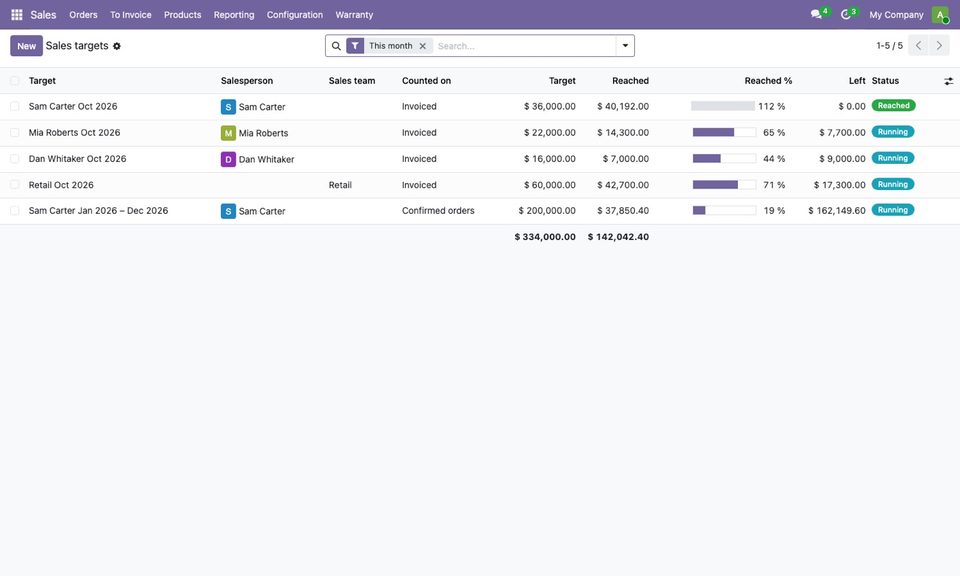Select the Sam Carter Oct 2026 row checkbox

tap(15, 107)
